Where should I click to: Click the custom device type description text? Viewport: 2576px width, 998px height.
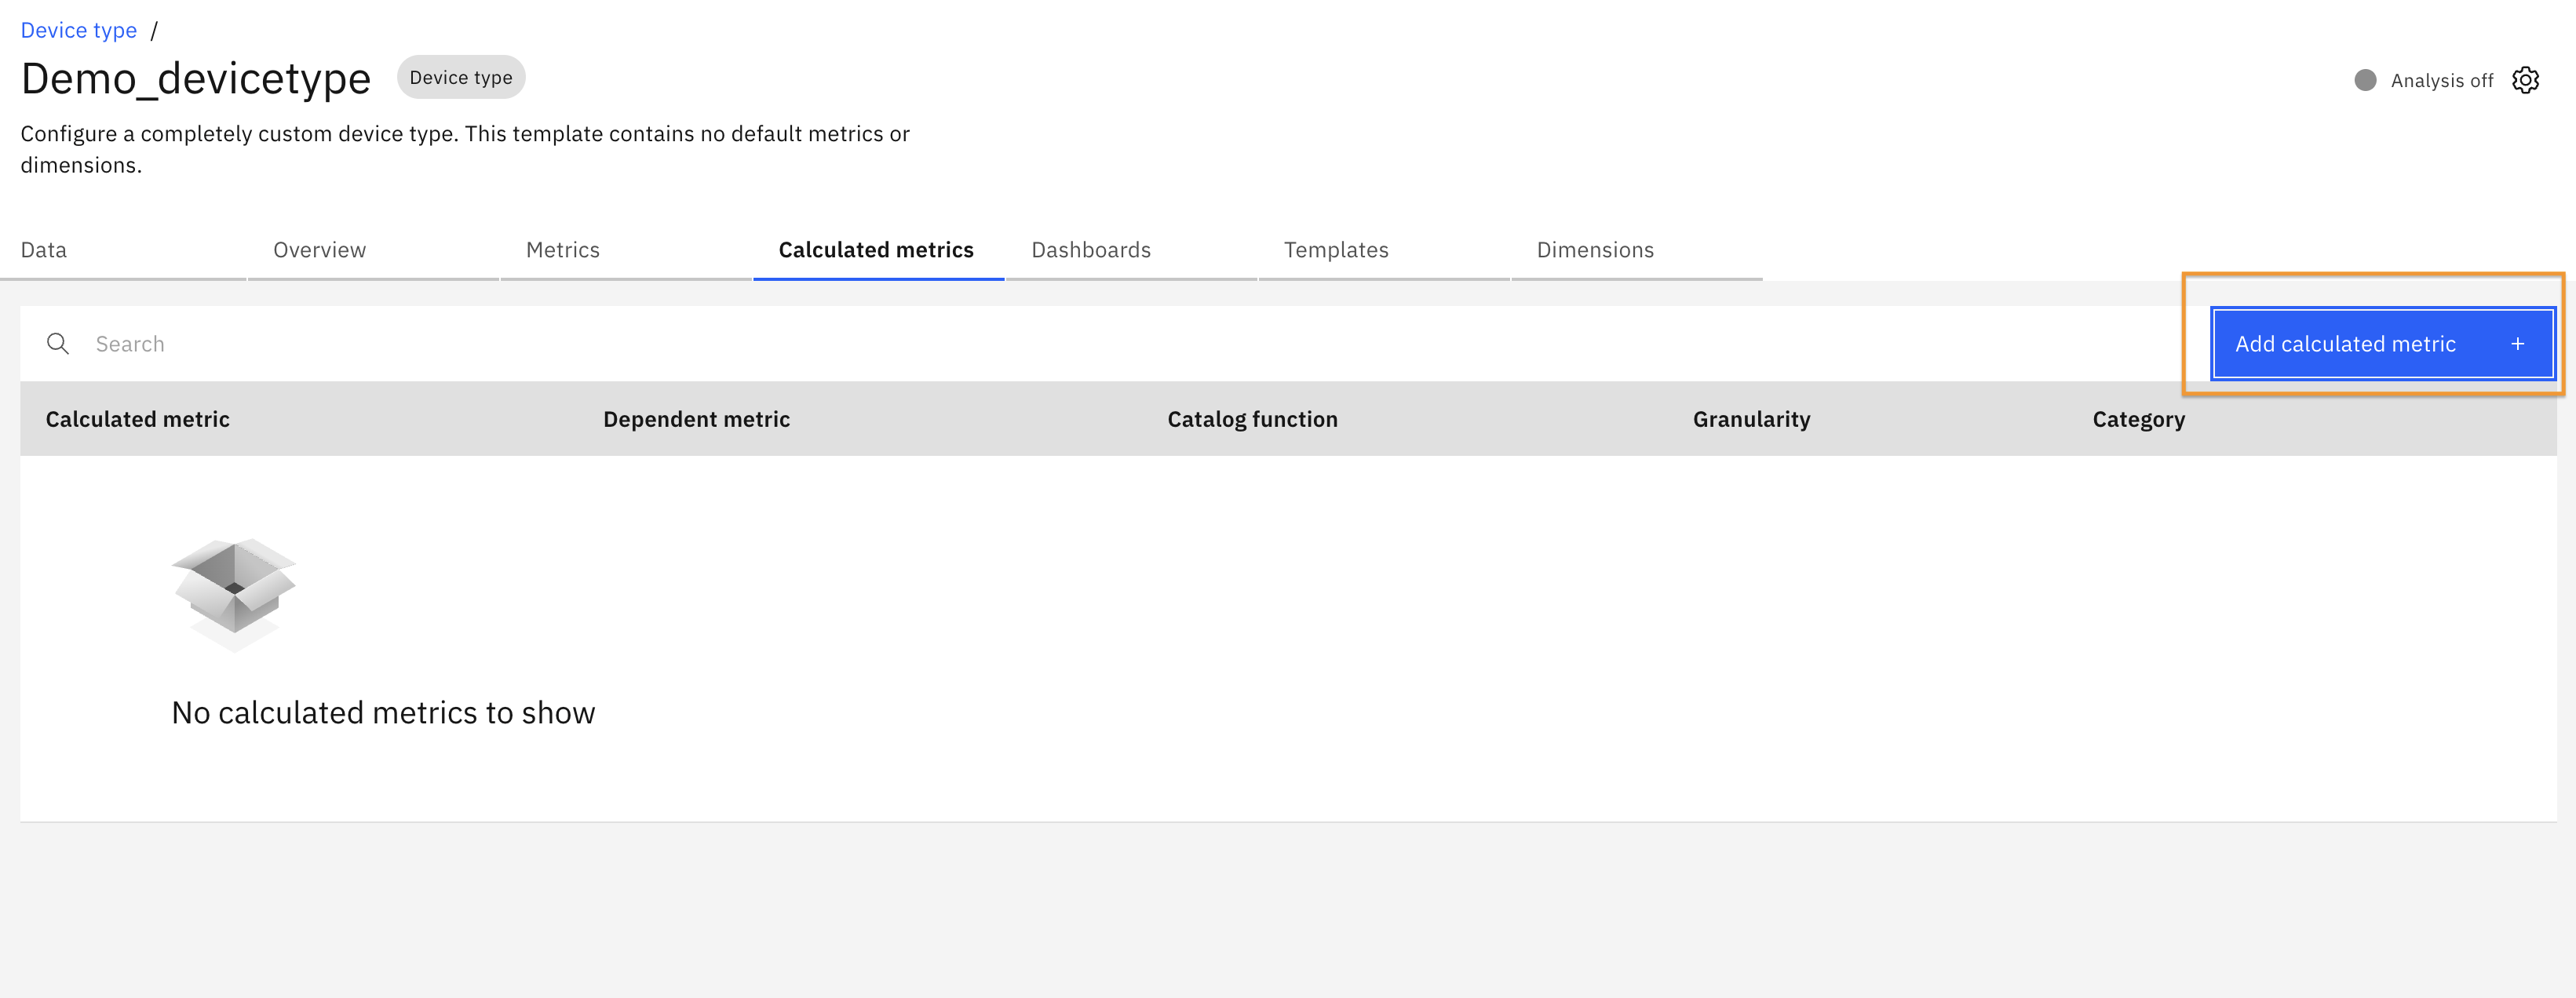[465, 149]
